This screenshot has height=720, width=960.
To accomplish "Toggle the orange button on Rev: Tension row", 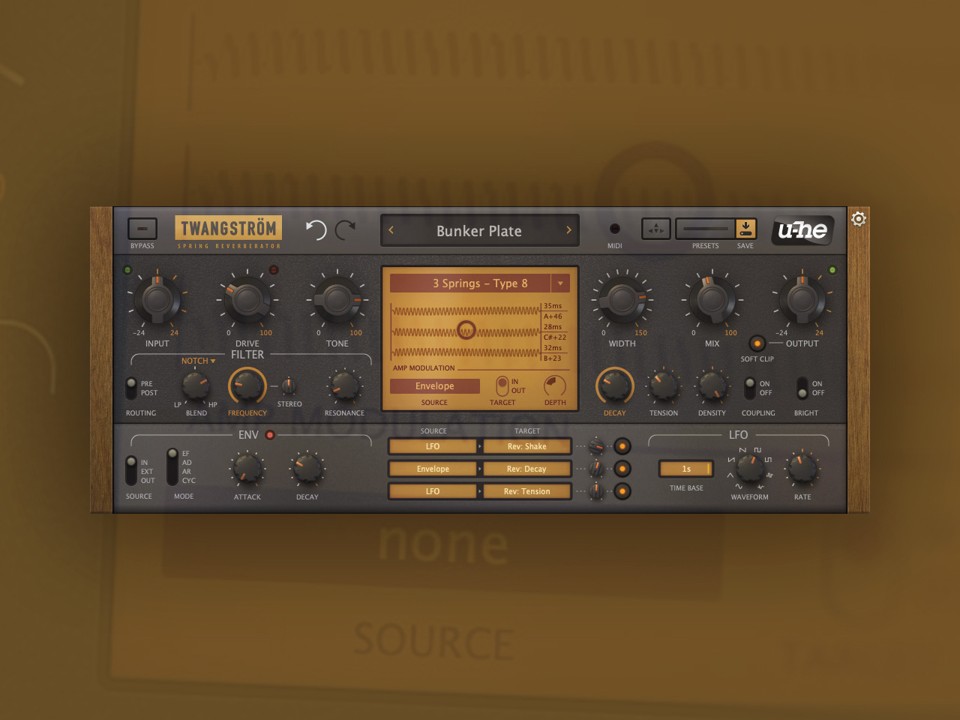I will pyautogui.click(x=622, y=491).
